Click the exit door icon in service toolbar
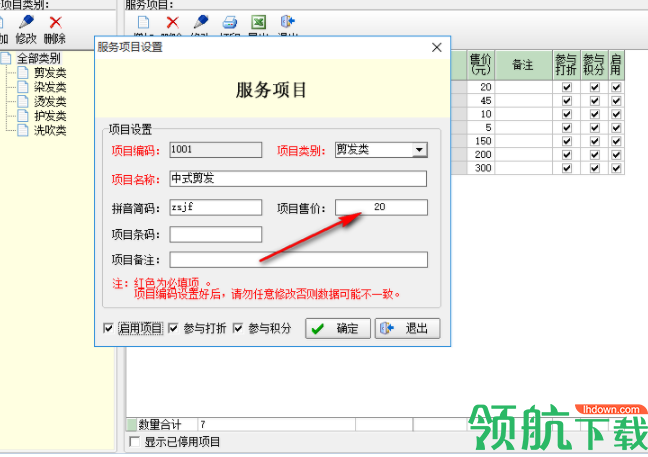 click(x=288, y=21)
